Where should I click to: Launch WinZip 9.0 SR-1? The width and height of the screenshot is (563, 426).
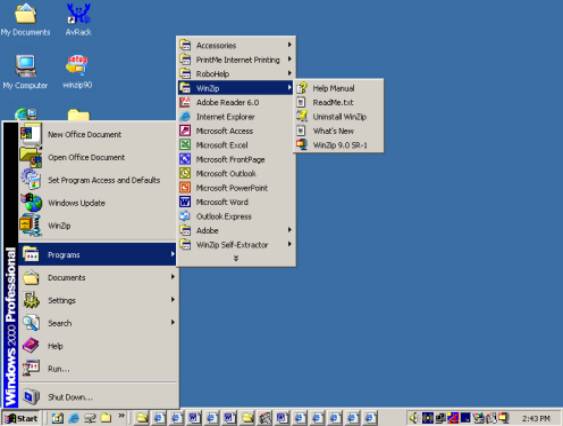(339, 145)
